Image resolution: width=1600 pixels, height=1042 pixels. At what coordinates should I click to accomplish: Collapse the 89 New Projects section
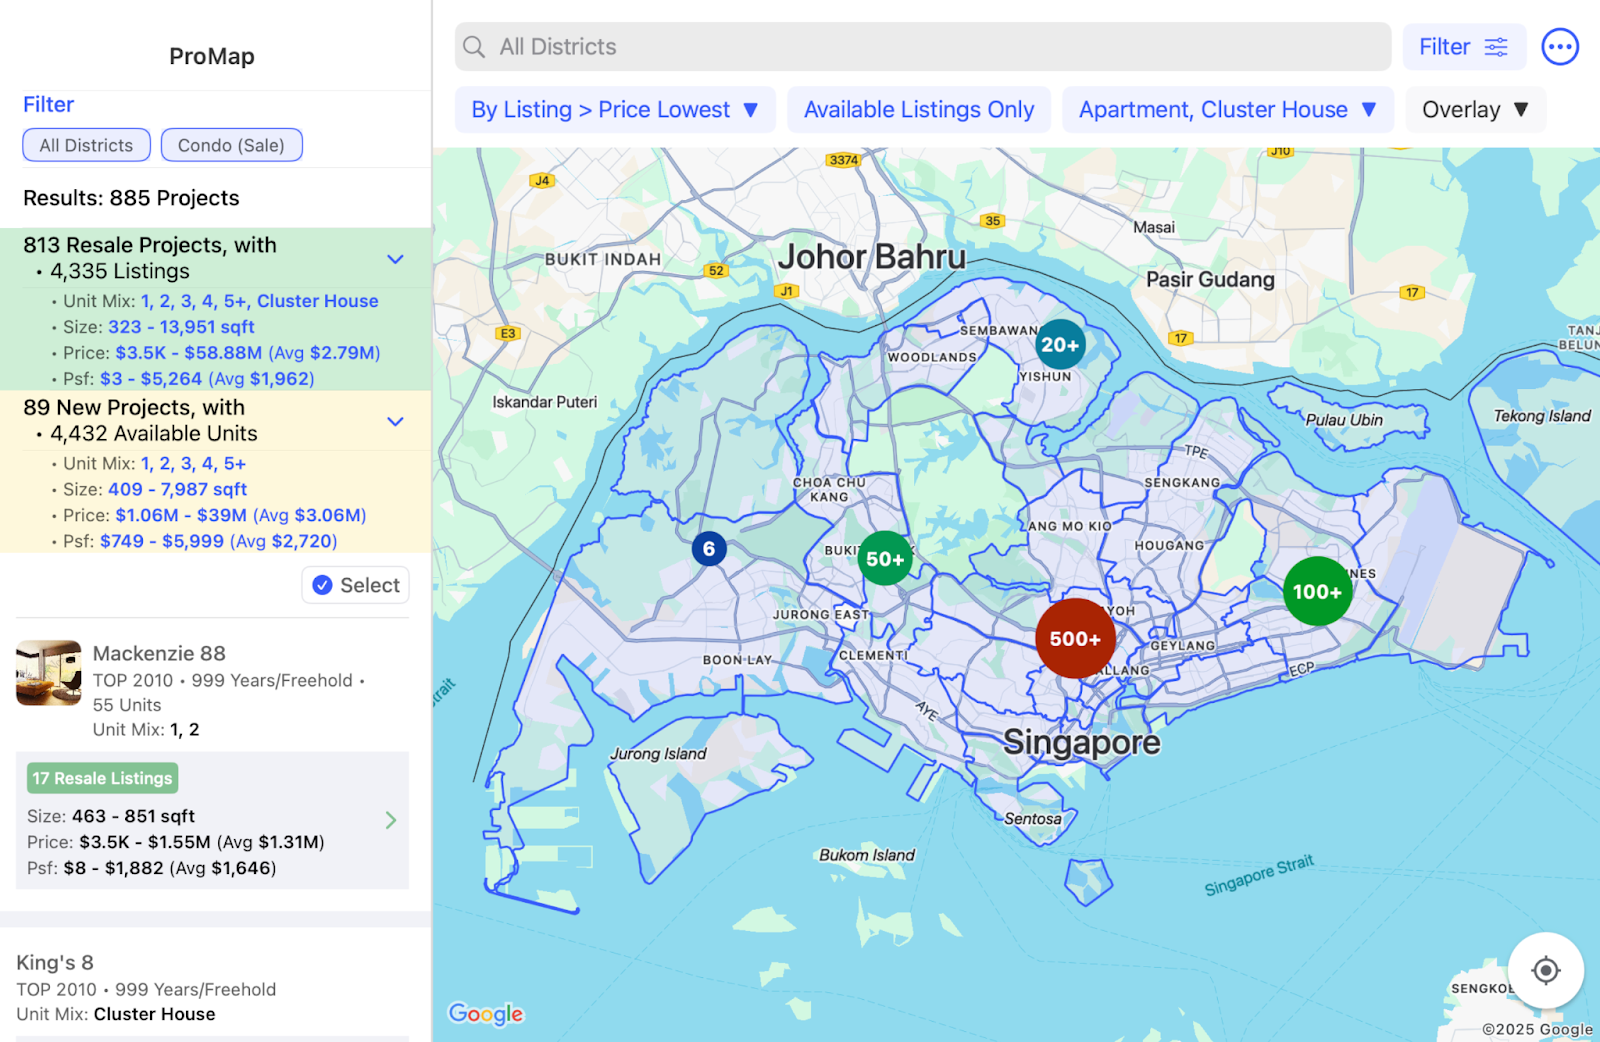[396, 421]
